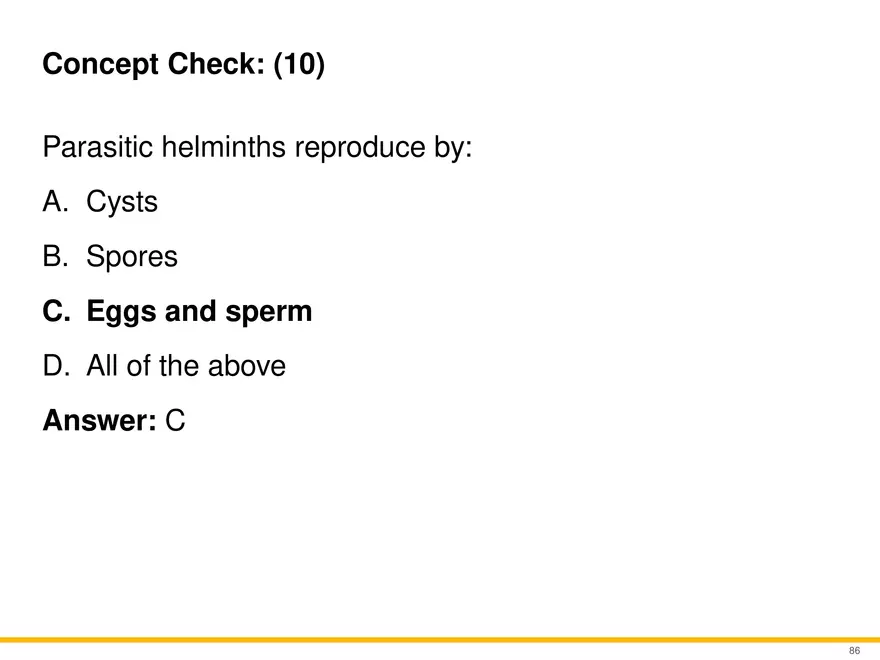Select the bold option "Eggs and sperm"
880x660 pixels.
coord(199,312)
